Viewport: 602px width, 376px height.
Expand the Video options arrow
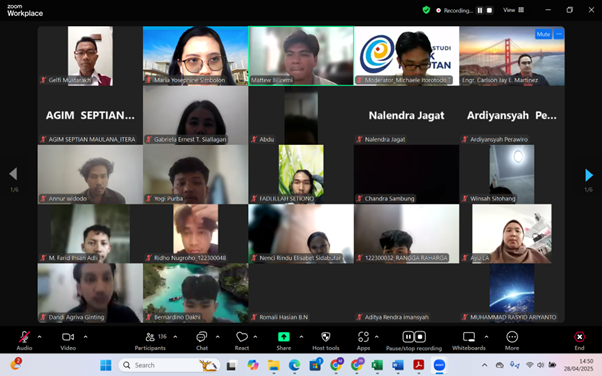click(x=86, y=337)
